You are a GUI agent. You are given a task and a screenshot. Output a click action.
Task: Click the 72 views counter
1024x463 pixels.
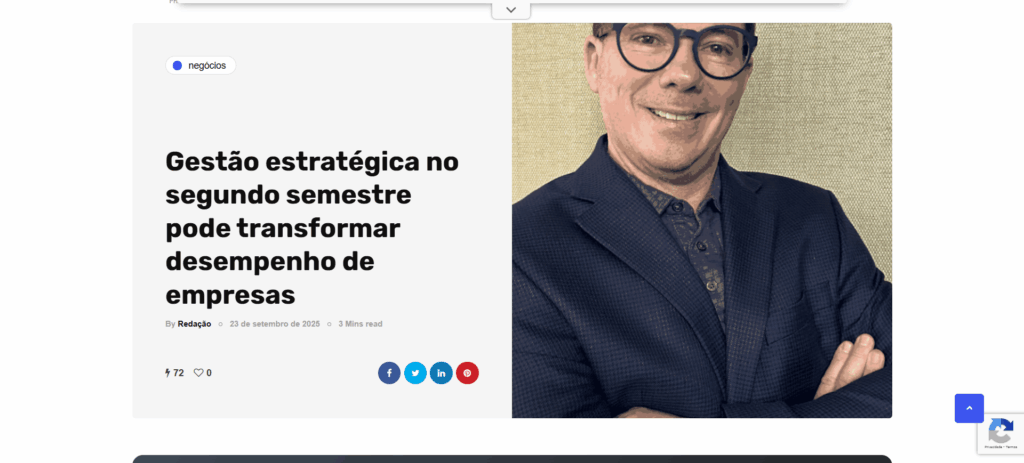[178, 373]
